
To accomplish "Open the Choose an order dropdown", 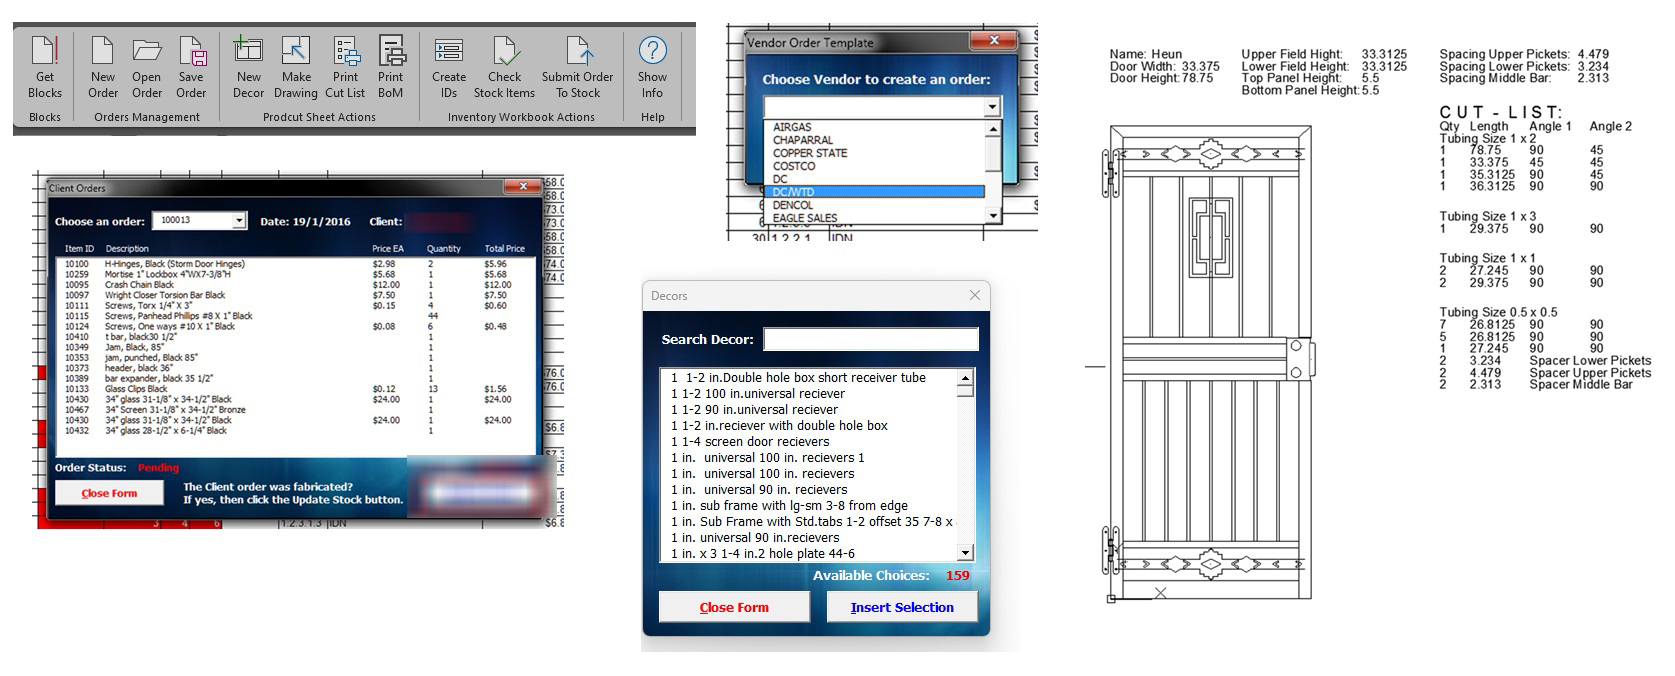I will coord(239,221).
